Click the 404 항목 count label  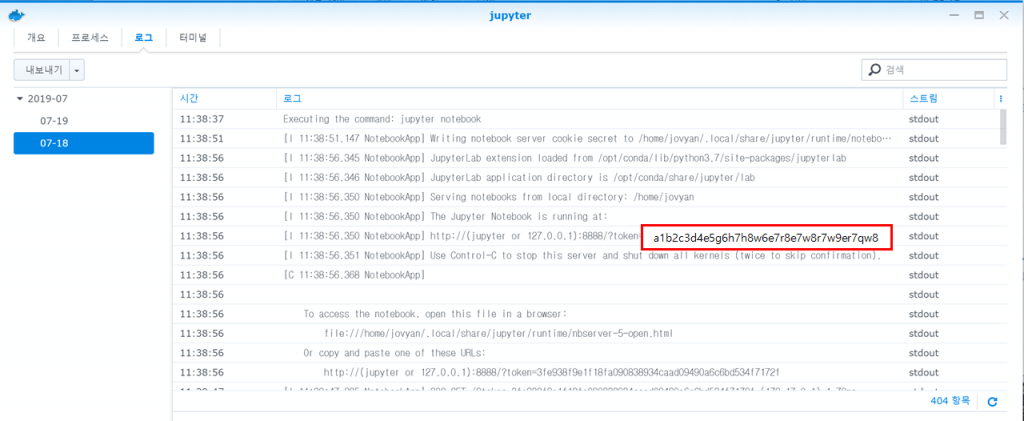point(950,401)
